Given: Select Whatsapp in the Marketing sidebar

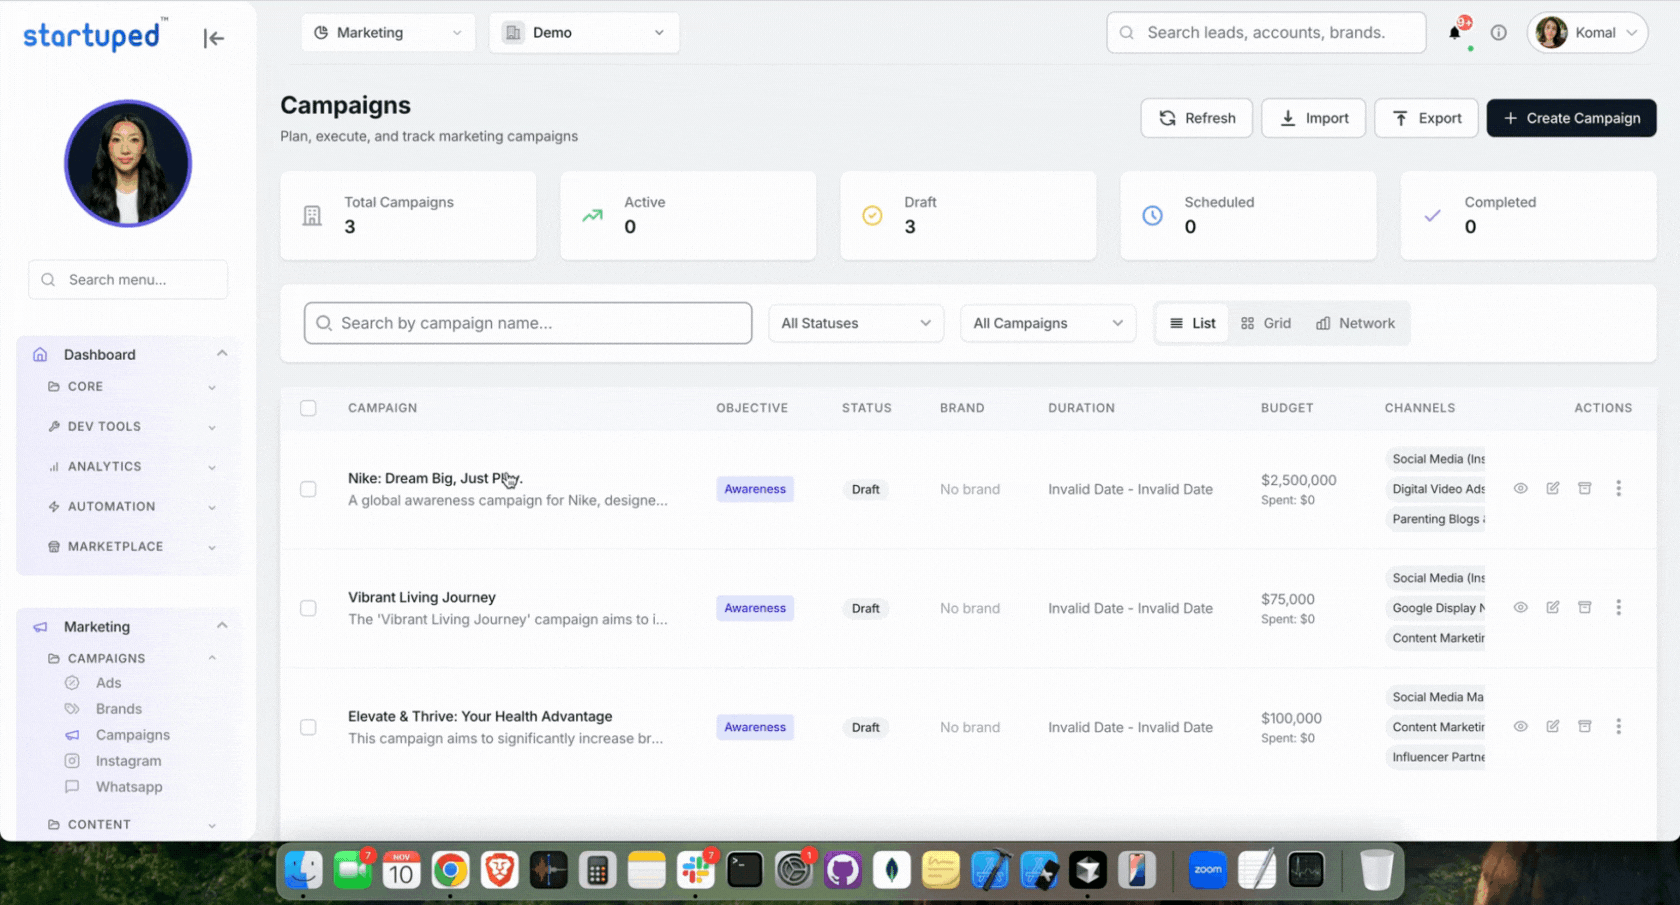Looking at the screenshot, I should (x=129, y=786).
